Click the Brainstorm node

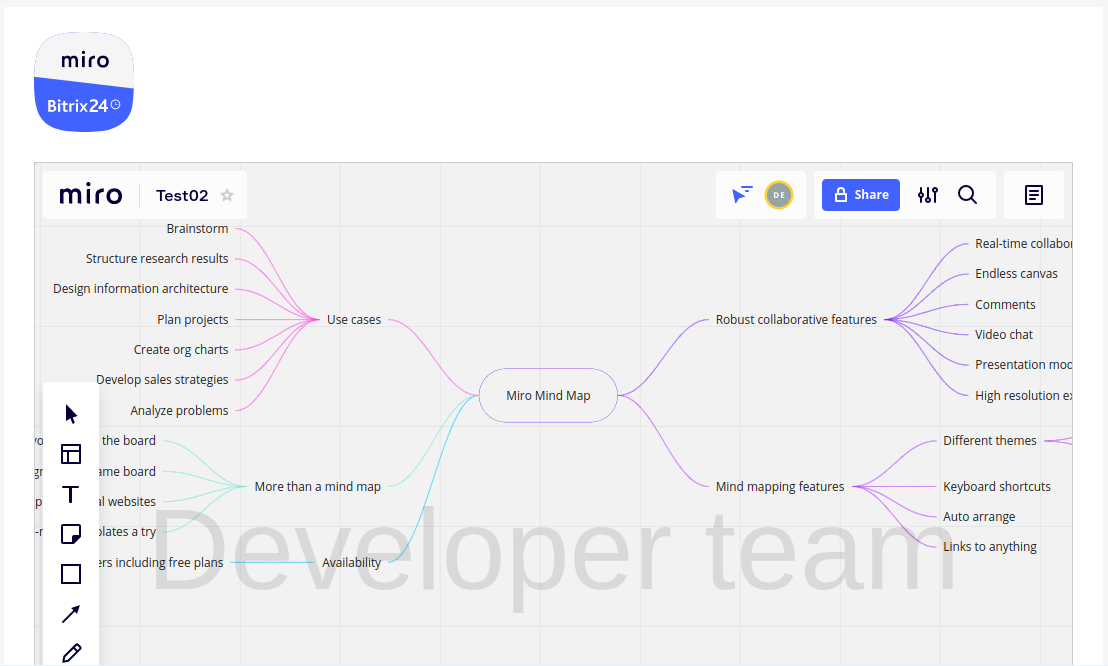(x=197, y=228)
